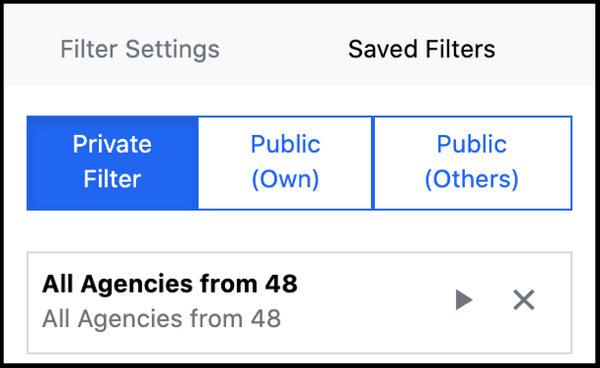Remove saved filter with the X icon
Viewport: 600px width, 368px height.
click(x=523, y=300)
